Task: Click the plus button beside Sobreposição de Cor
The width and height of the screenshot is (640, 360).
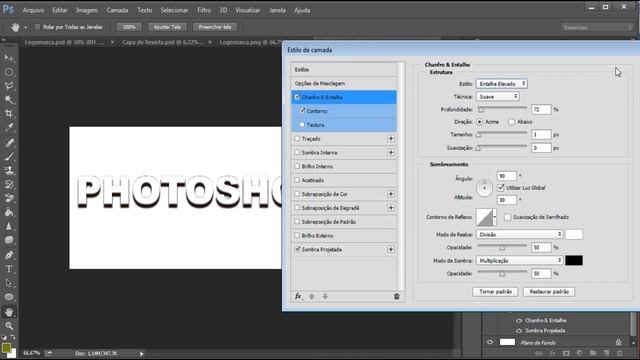Action: pyautogui.click(x=391, y=194)
